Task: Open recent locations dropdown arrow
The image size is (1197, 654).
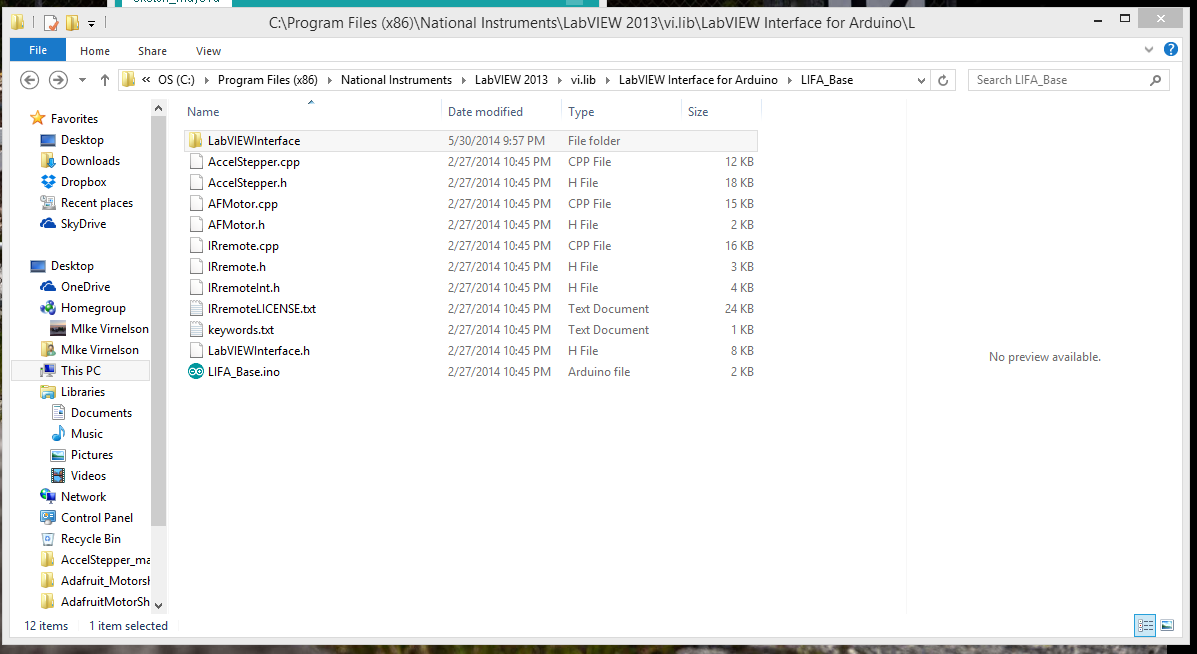Action: click(x=82, y=80)
